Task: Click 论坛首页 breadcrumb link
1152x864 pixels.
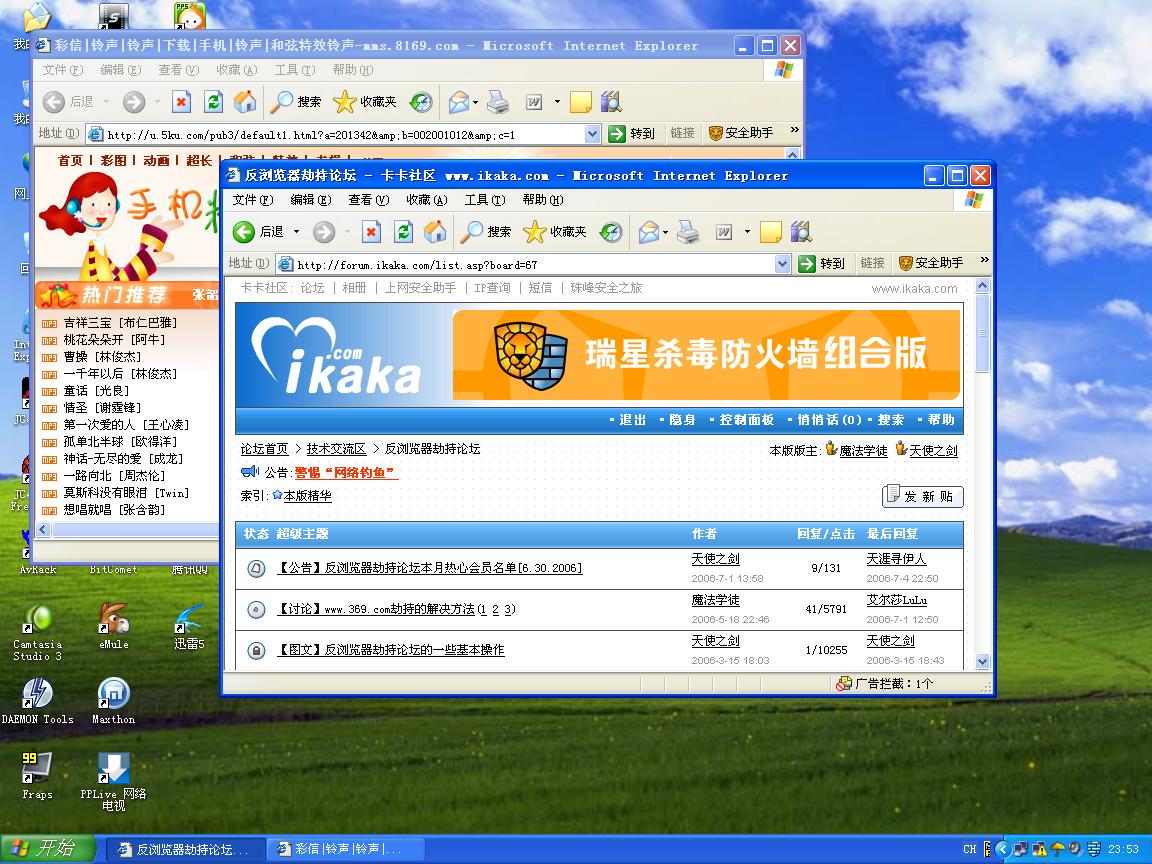Action: pos(264,449)
